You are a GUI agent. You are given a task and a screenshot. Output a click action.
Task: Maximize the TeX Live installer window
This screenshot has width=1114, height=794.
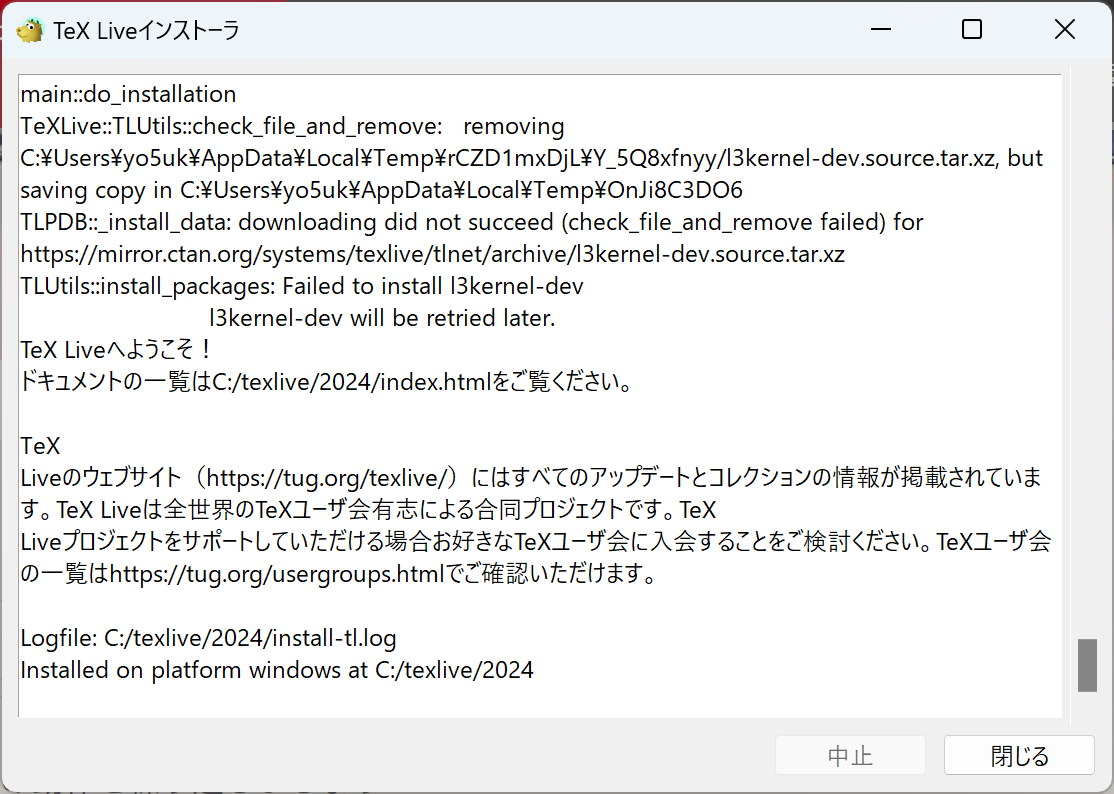click(x=972, y=30)
